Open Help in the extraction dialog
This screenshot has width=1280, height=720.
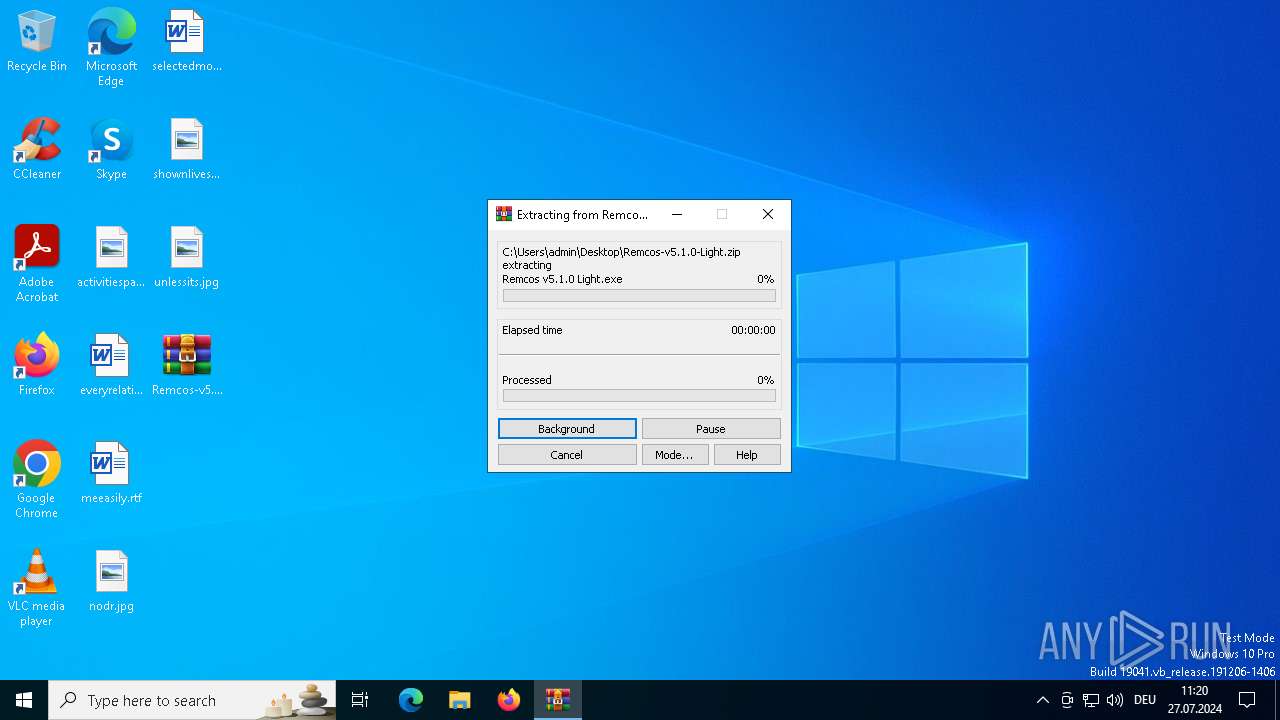click(747, 455)
